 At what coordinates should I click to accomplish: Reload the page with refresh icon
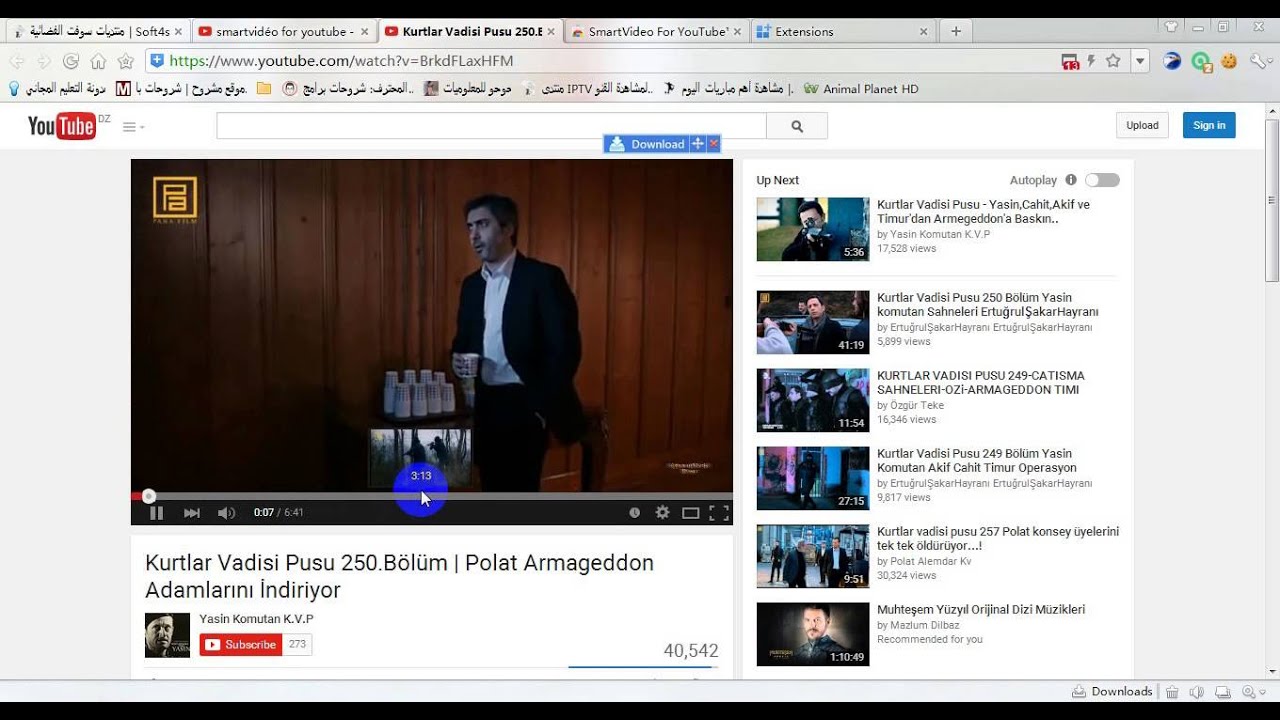[71, 61]
